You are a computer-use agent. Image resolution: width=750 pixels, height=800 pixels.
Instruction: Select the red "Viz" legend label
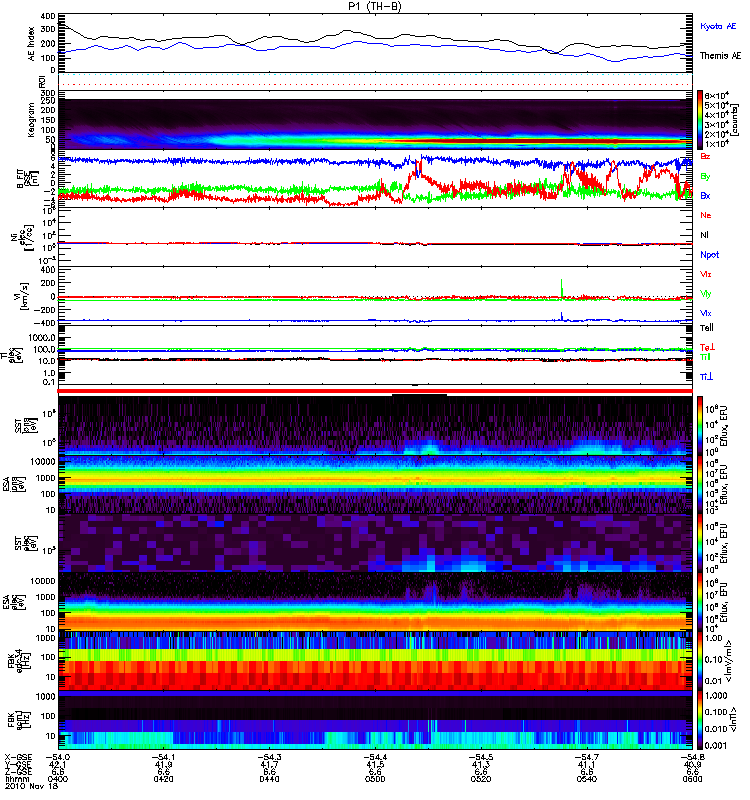[706, 274]
